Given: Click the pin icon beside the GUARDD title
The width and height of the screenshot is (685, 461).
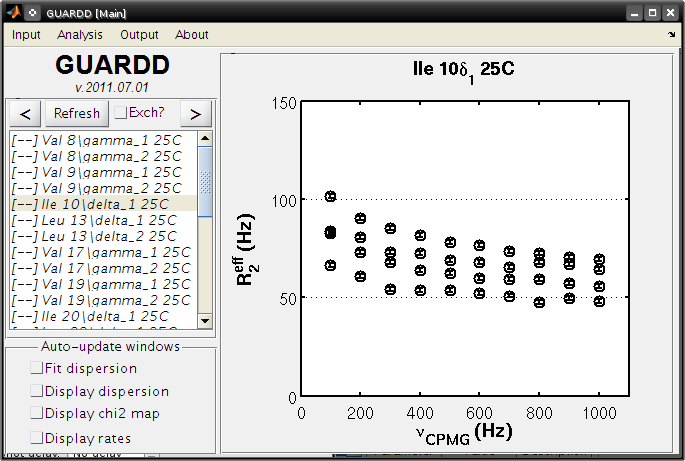Looking at the screenshot, I should [x=33, y=13].
